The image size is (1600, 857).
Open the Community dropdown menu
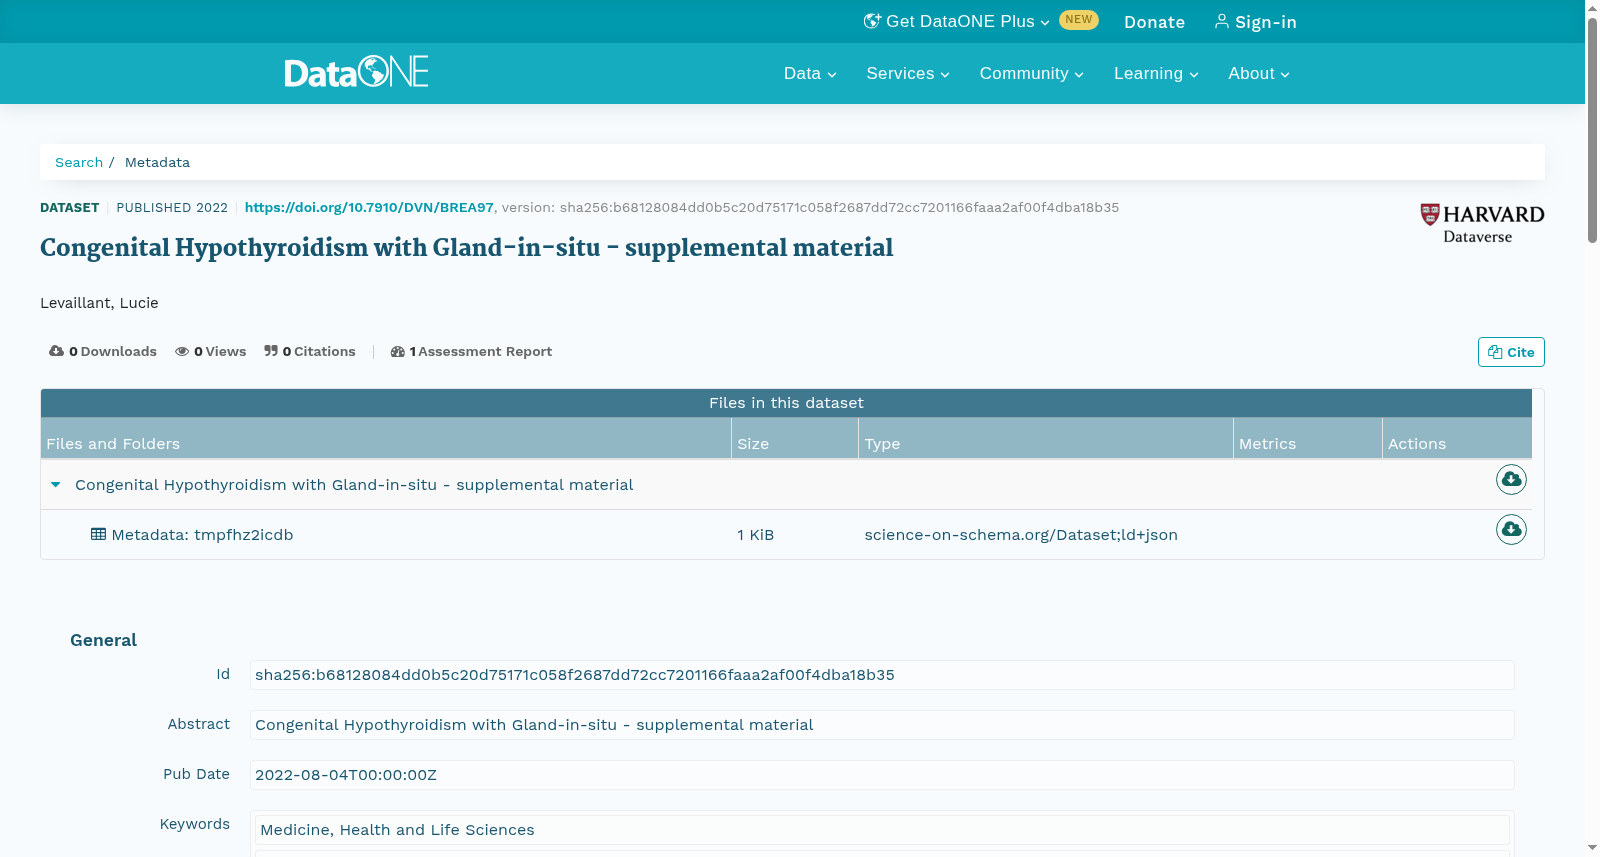(1031, 74)
